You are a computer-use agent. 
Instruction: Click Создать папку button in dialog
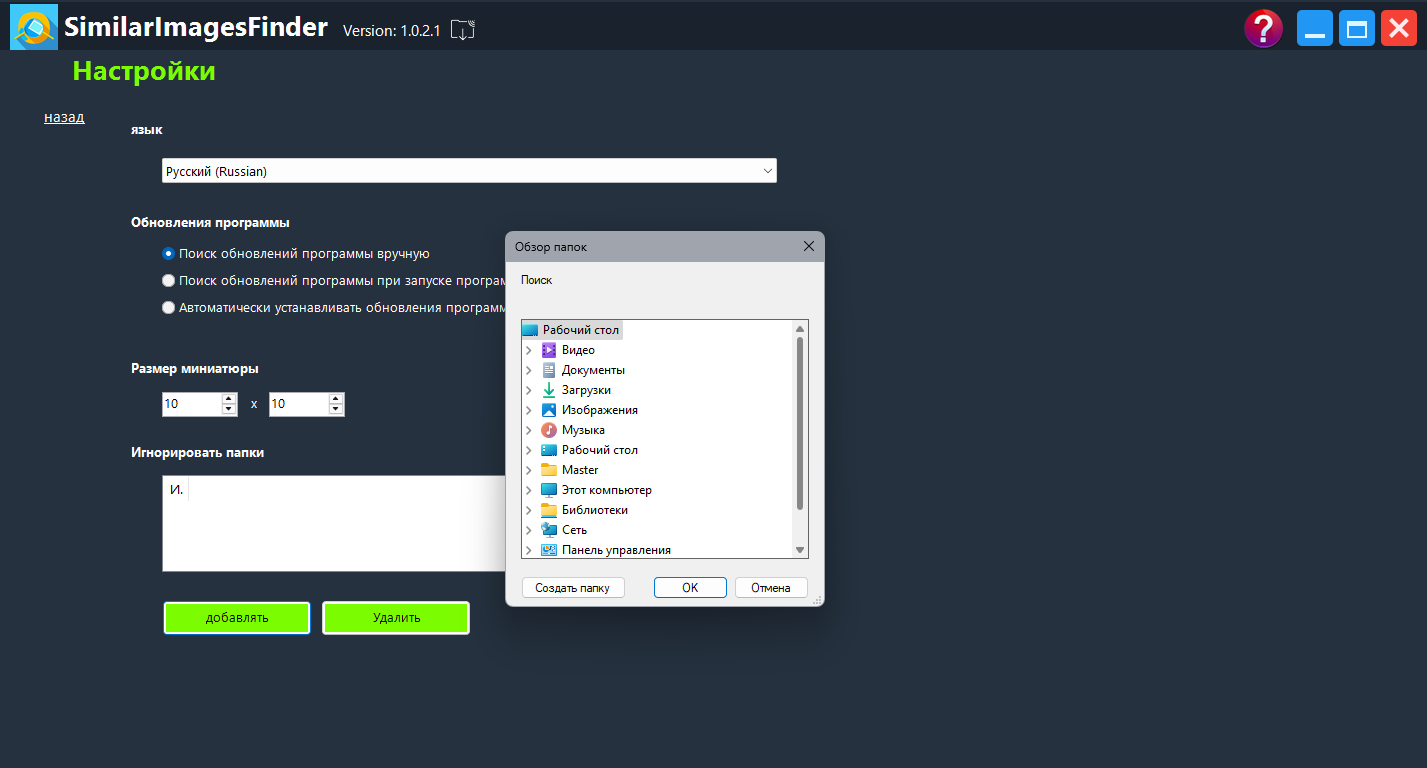[573, 588]
